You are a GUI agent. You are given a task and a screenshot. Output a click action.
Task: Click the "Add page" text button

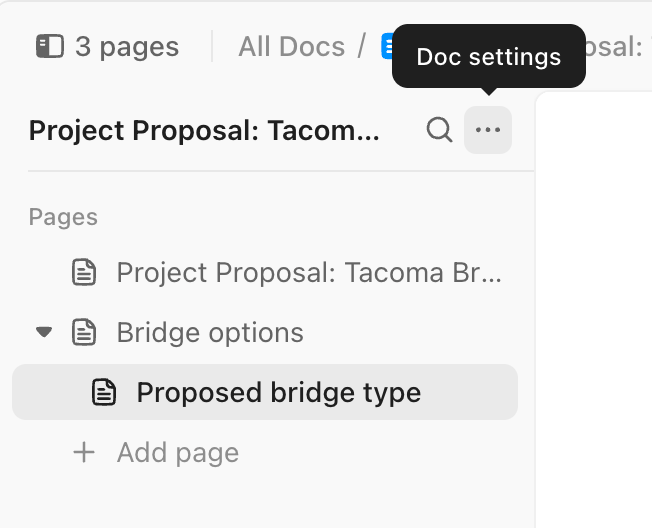point(177,452)
